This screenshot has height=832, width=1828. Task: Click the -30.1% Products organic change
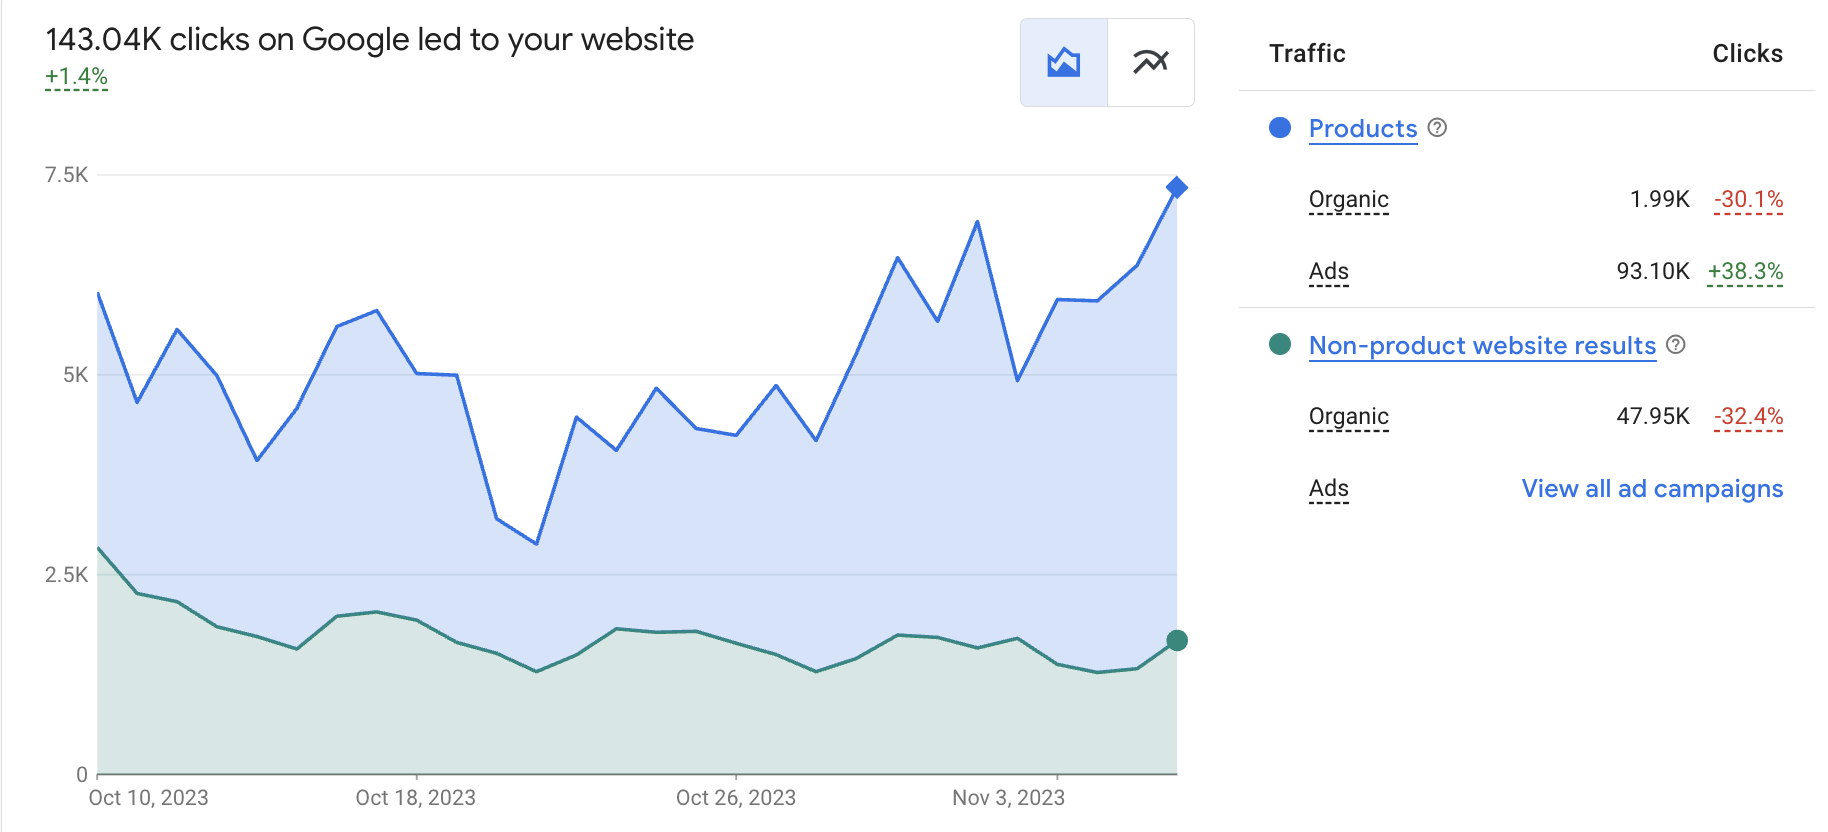point(1748,200)
